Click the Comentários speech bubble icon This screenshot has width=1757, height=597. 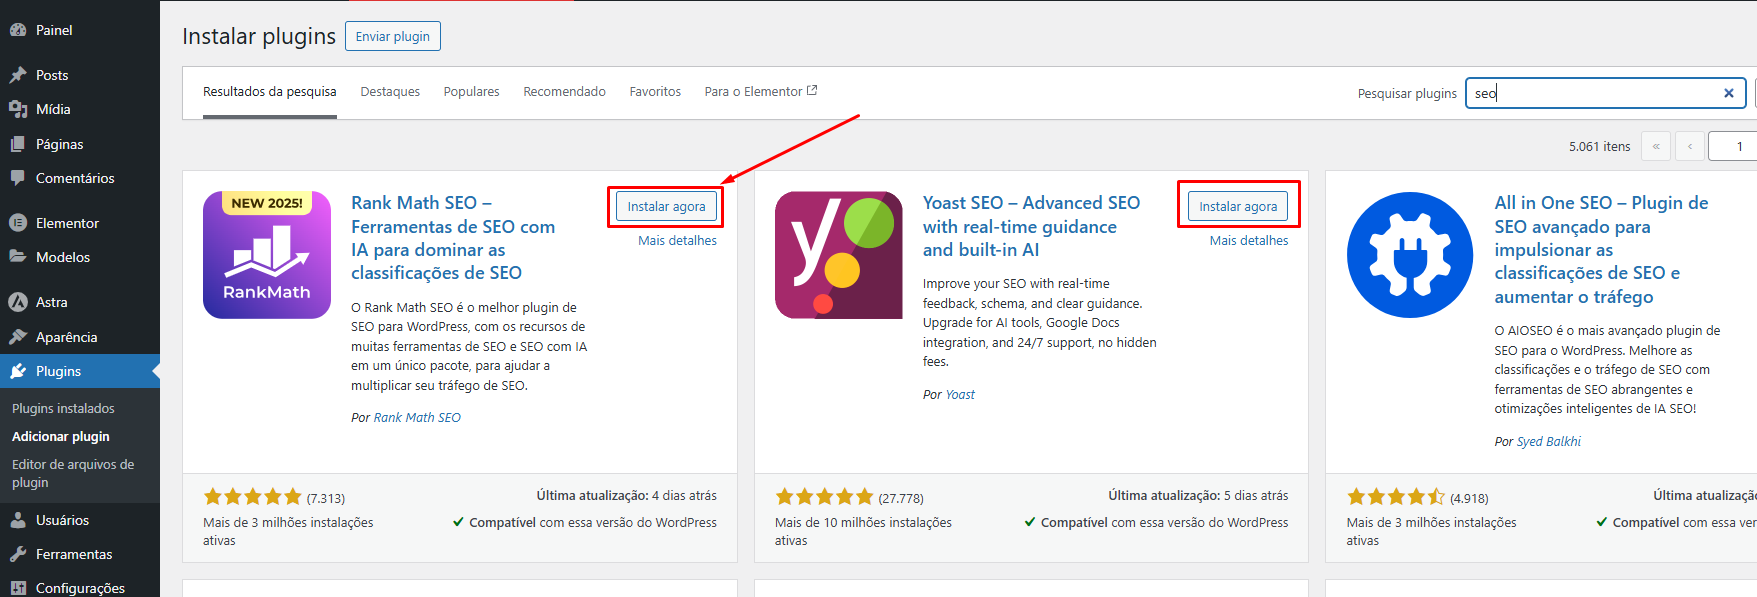pyautogui.click(x=18, y=178)
